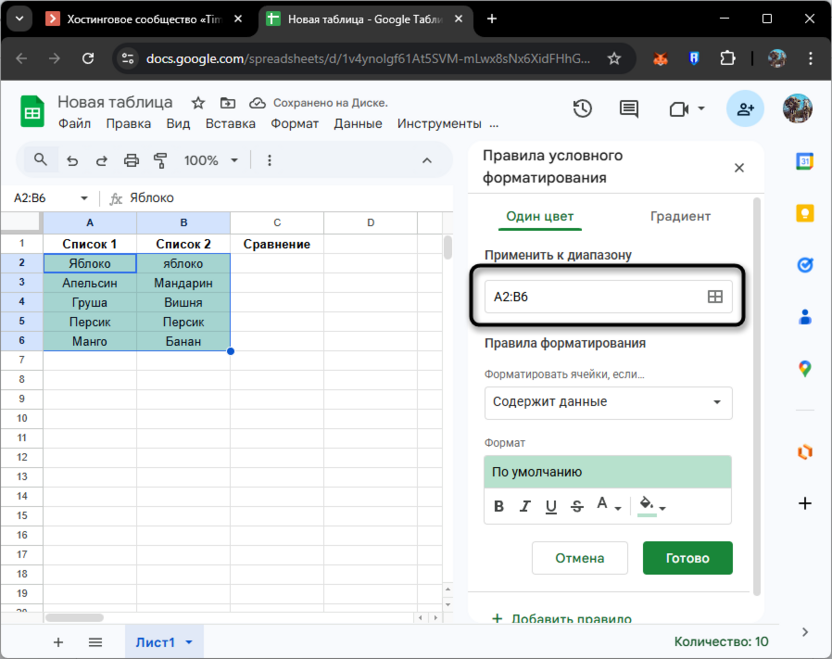832x659 pixels.
Task: Click the Готово button
Action: pos(687,558)
